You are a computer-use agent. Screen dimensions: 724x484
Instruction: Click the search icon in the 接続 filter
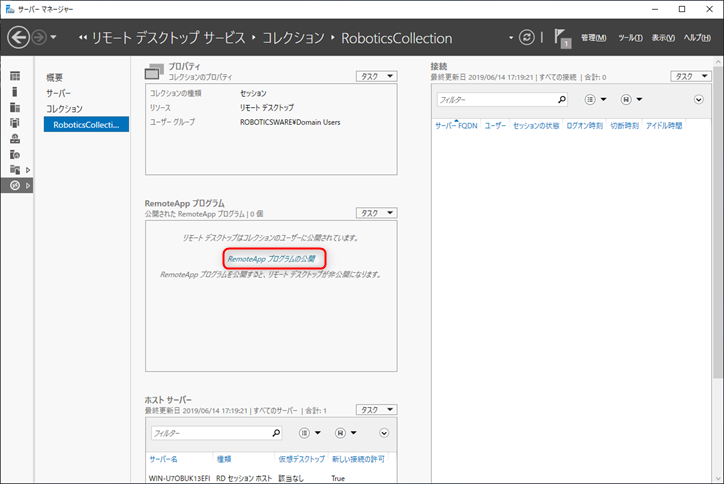pyautogui.click(x=561, y=100)
